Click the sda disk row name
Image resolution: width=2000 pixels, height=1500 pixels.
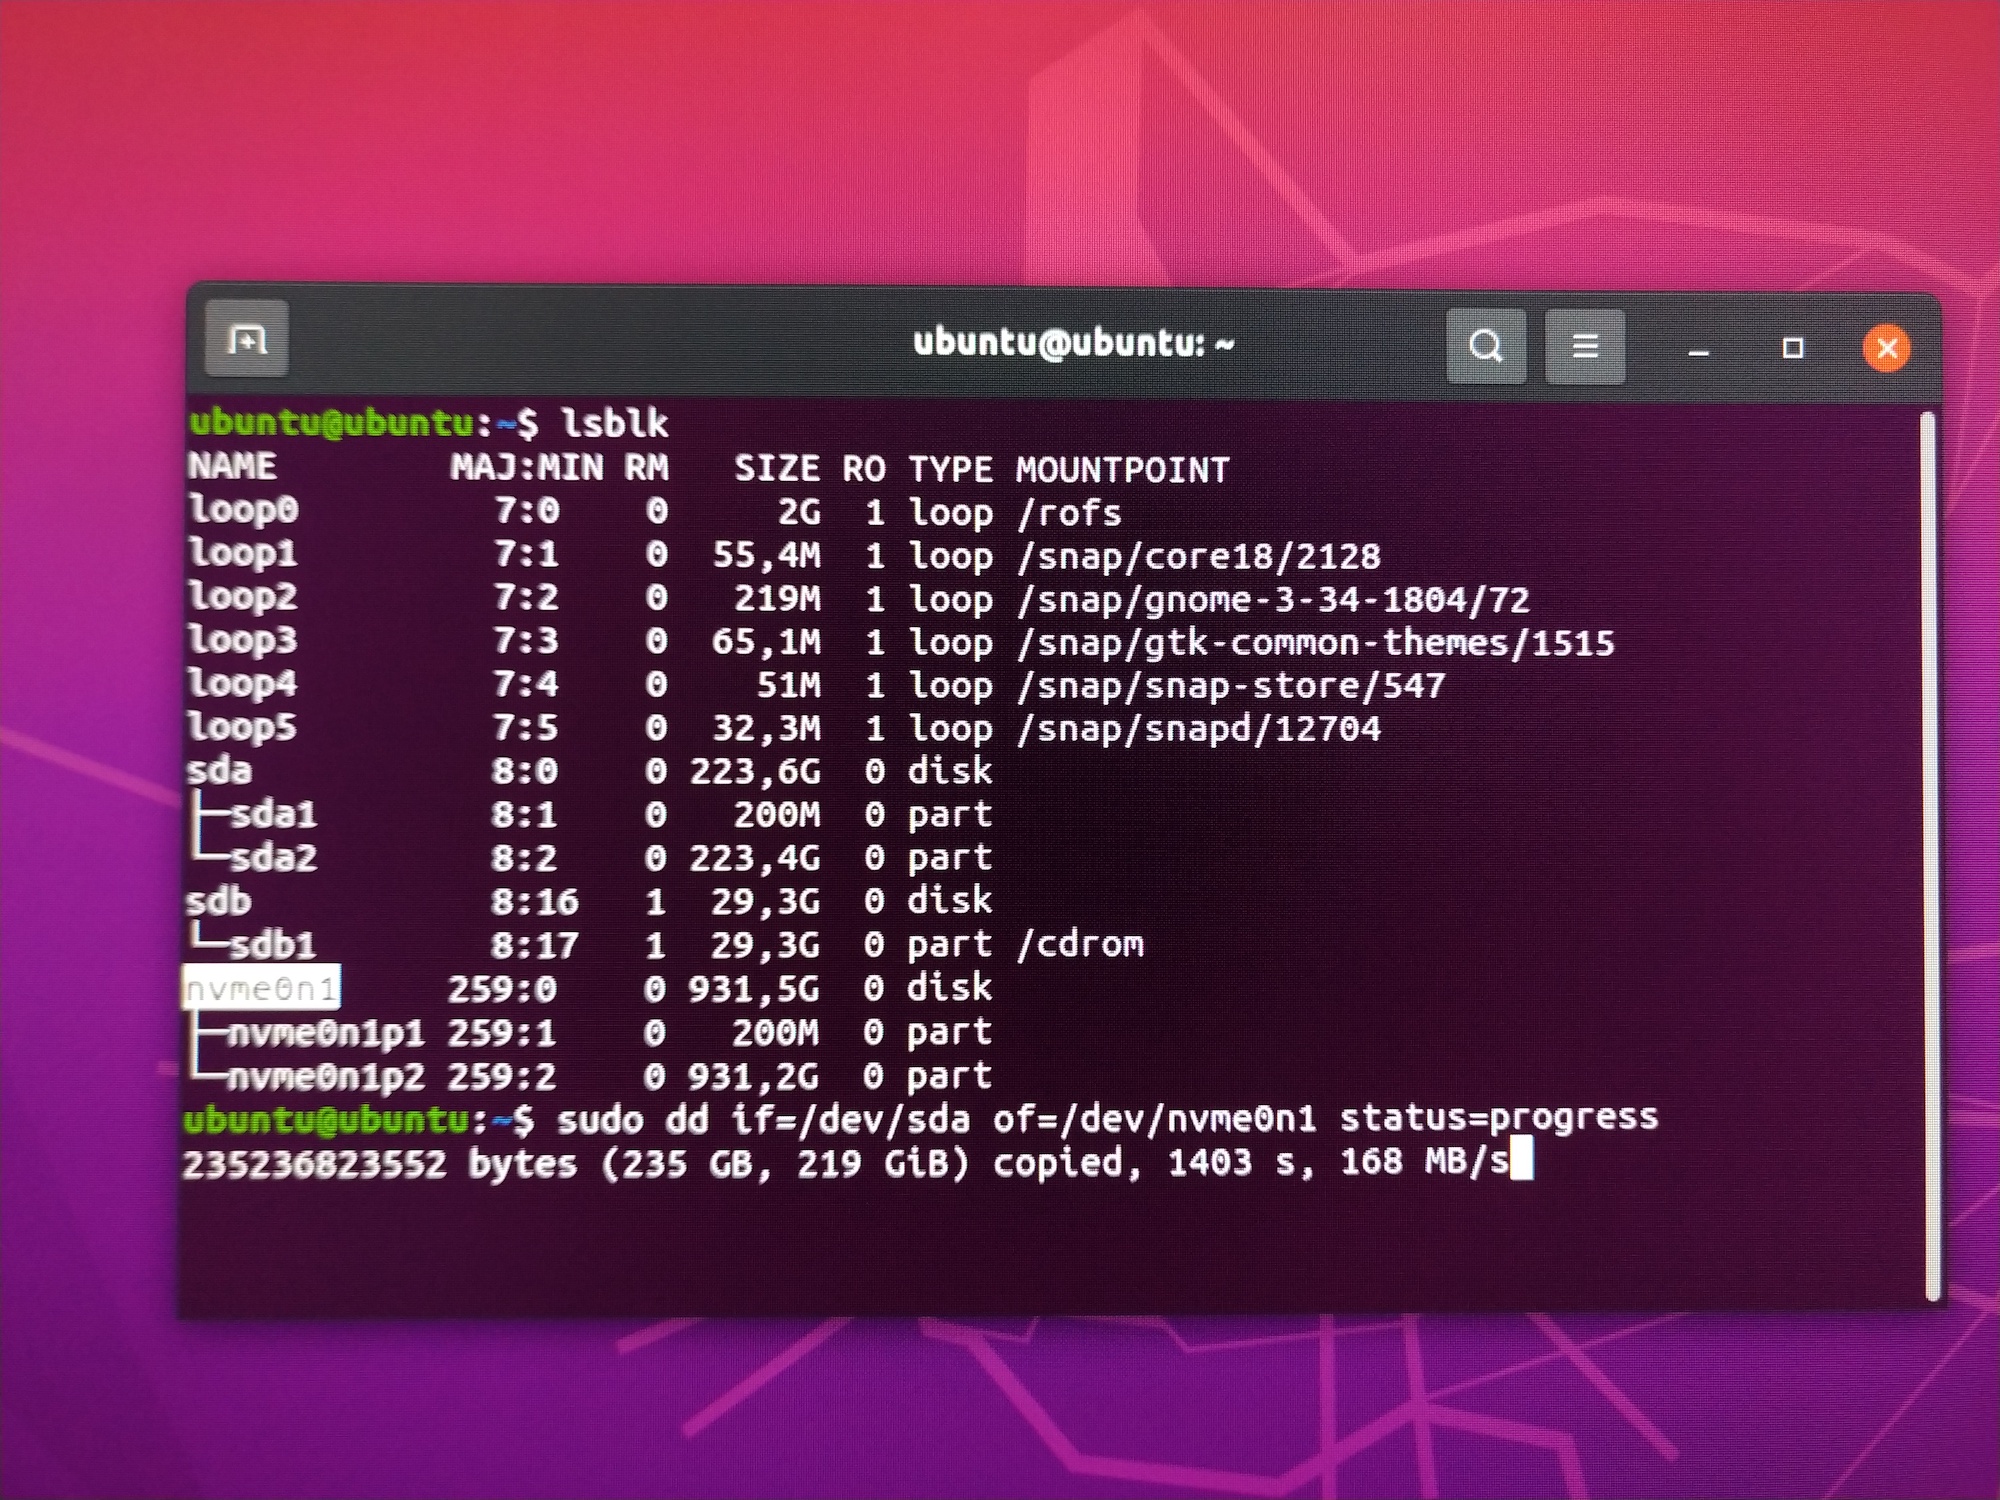pyautogui.click(x=219, y=771)
